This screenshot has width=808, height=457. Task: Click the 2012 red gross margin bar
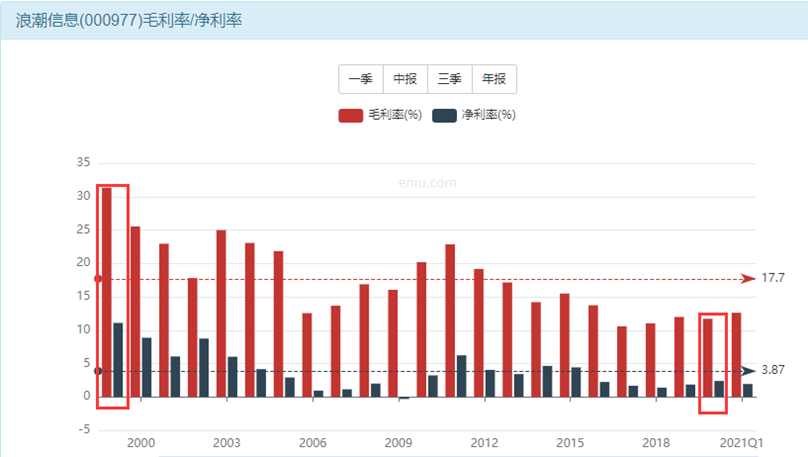point(479,333)
